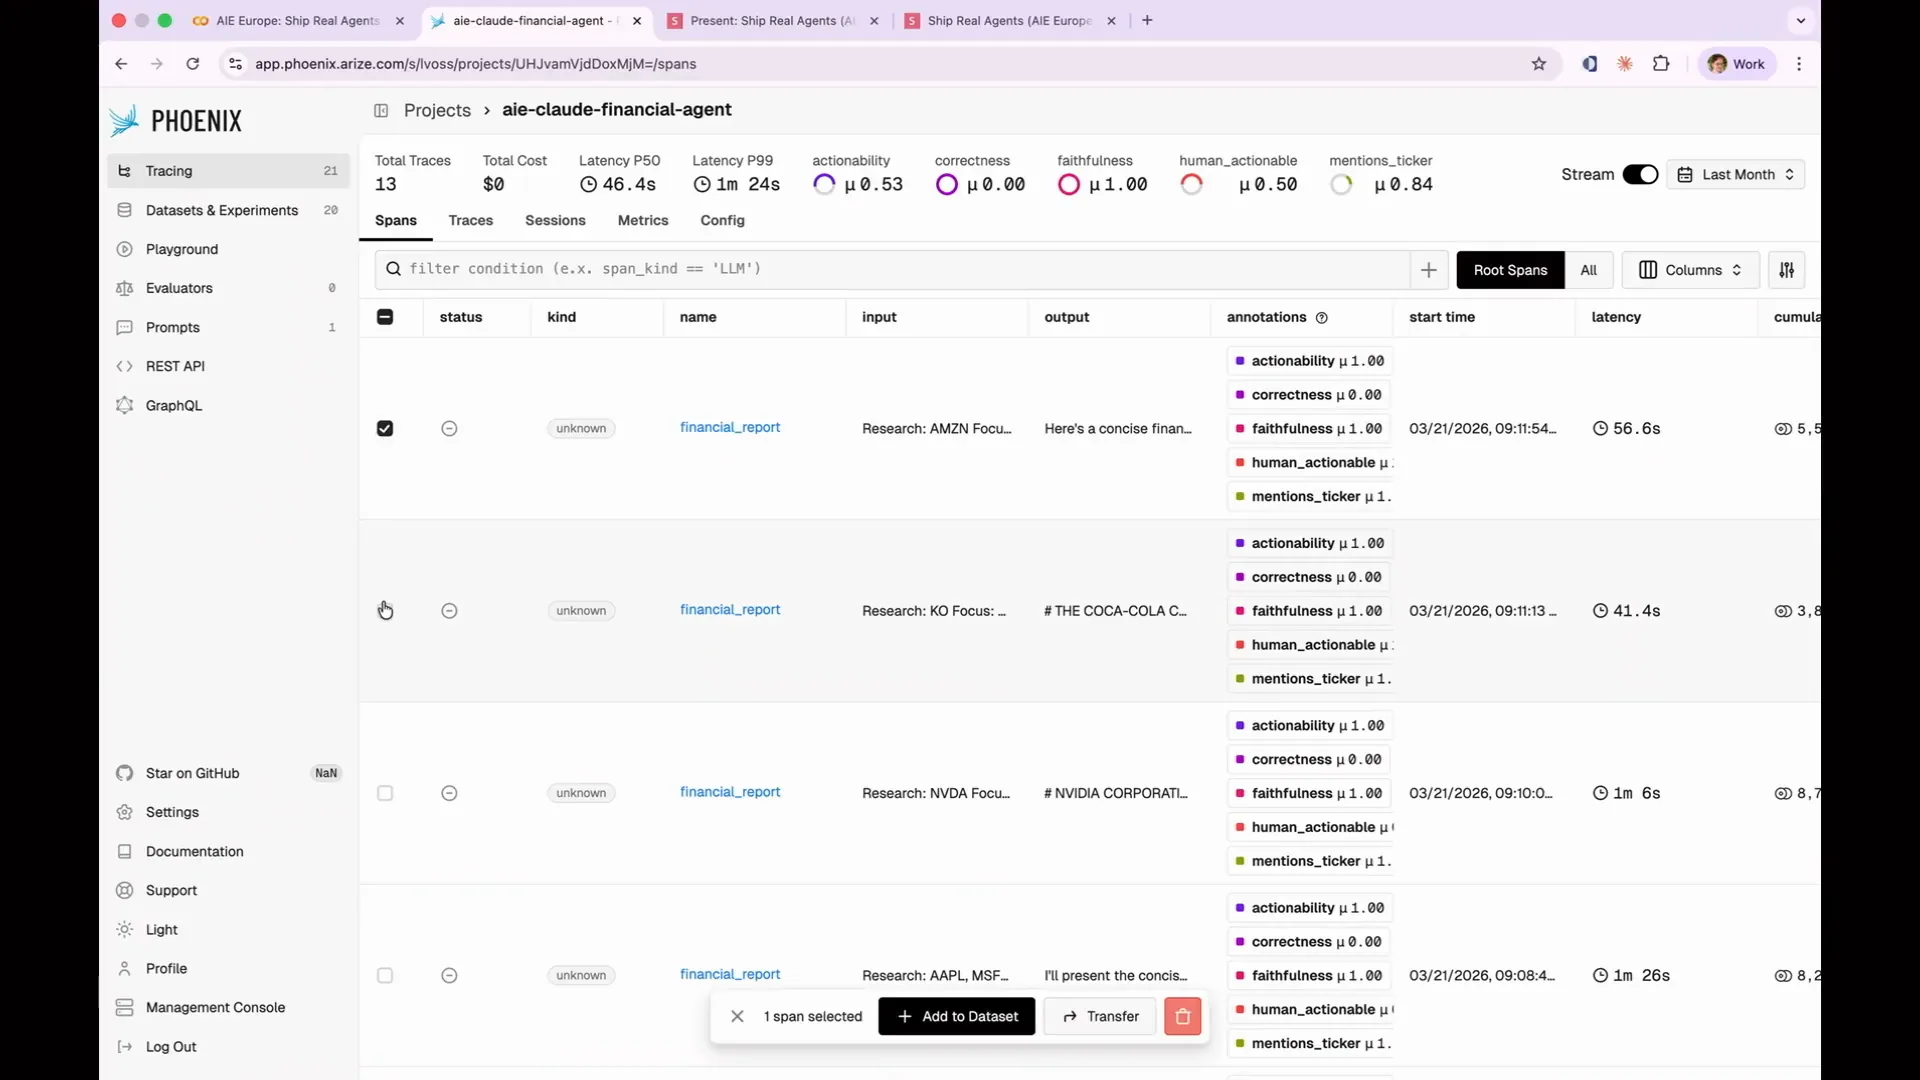Open the Prompts page

point(228,327)
